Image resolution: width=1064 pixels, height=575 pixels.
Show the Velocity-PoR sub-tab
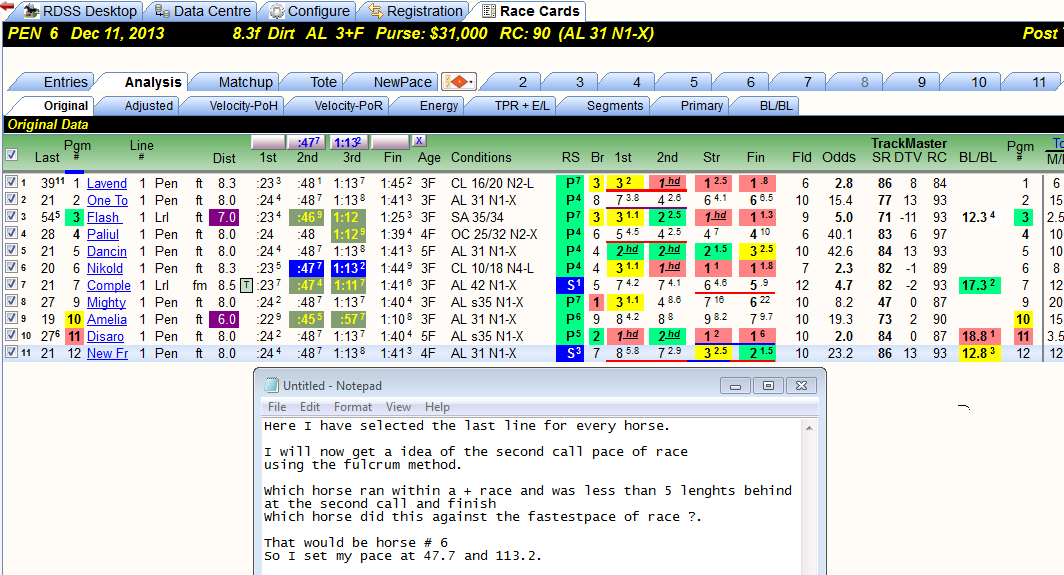[x=348, y=106]
